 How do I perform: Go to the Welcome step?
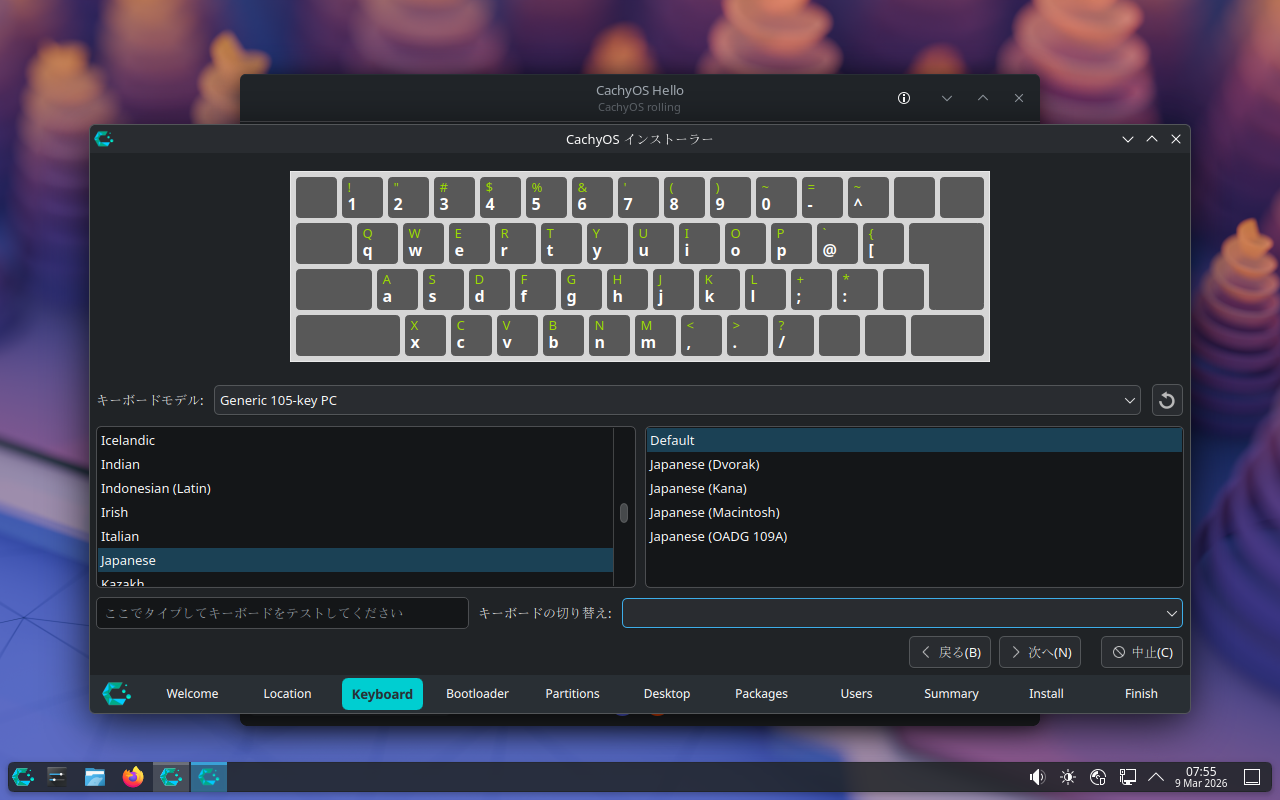pos(192,694)
